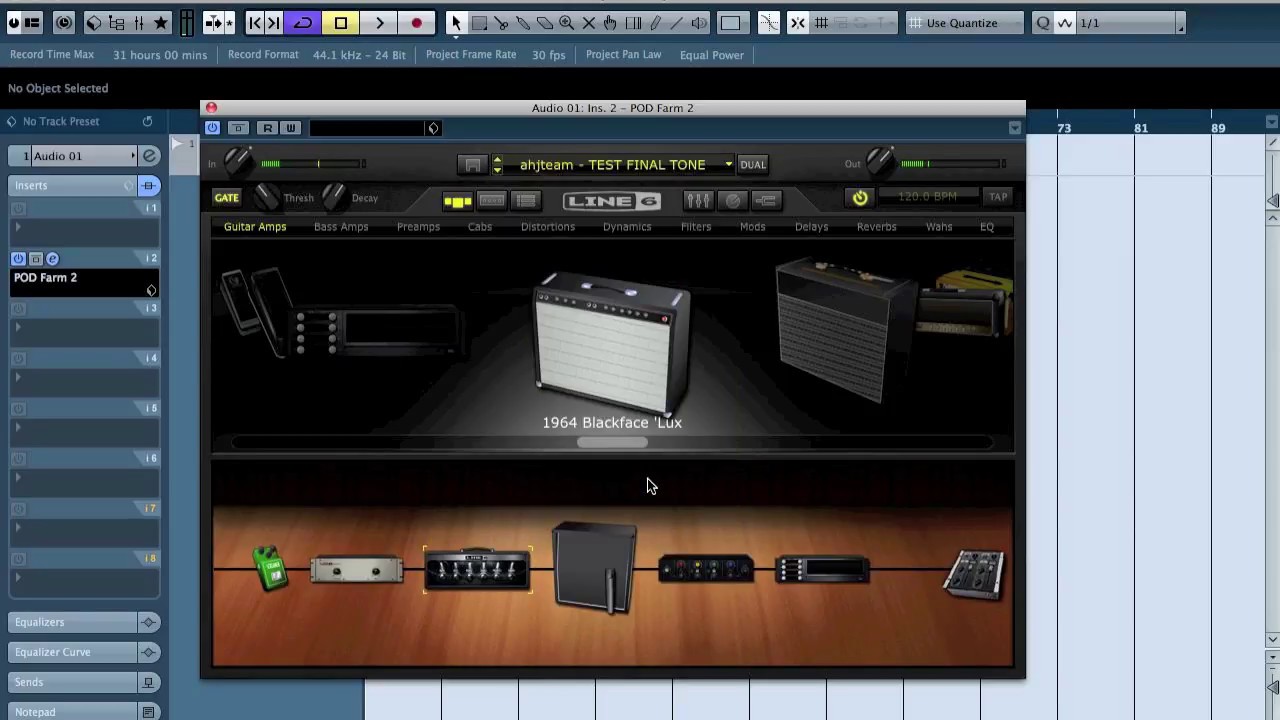Step through presets with yellow up/down arrows
The width and height of the screenshot is (1280, 720).
point(497,165)
